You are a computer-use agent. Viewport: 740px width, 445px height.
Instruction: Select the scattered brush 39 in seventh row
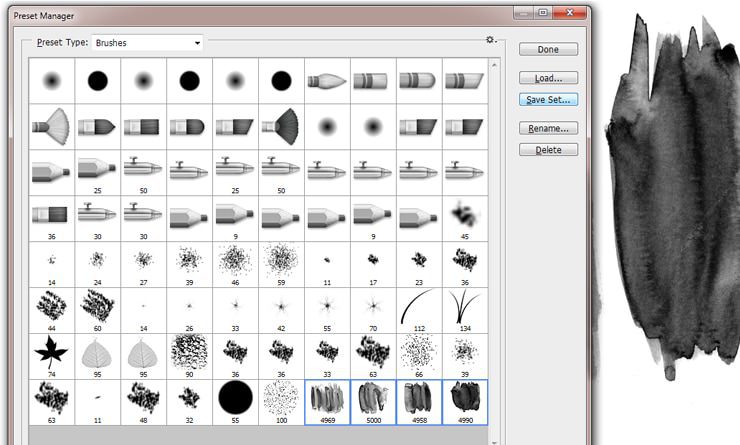[464, 356]
